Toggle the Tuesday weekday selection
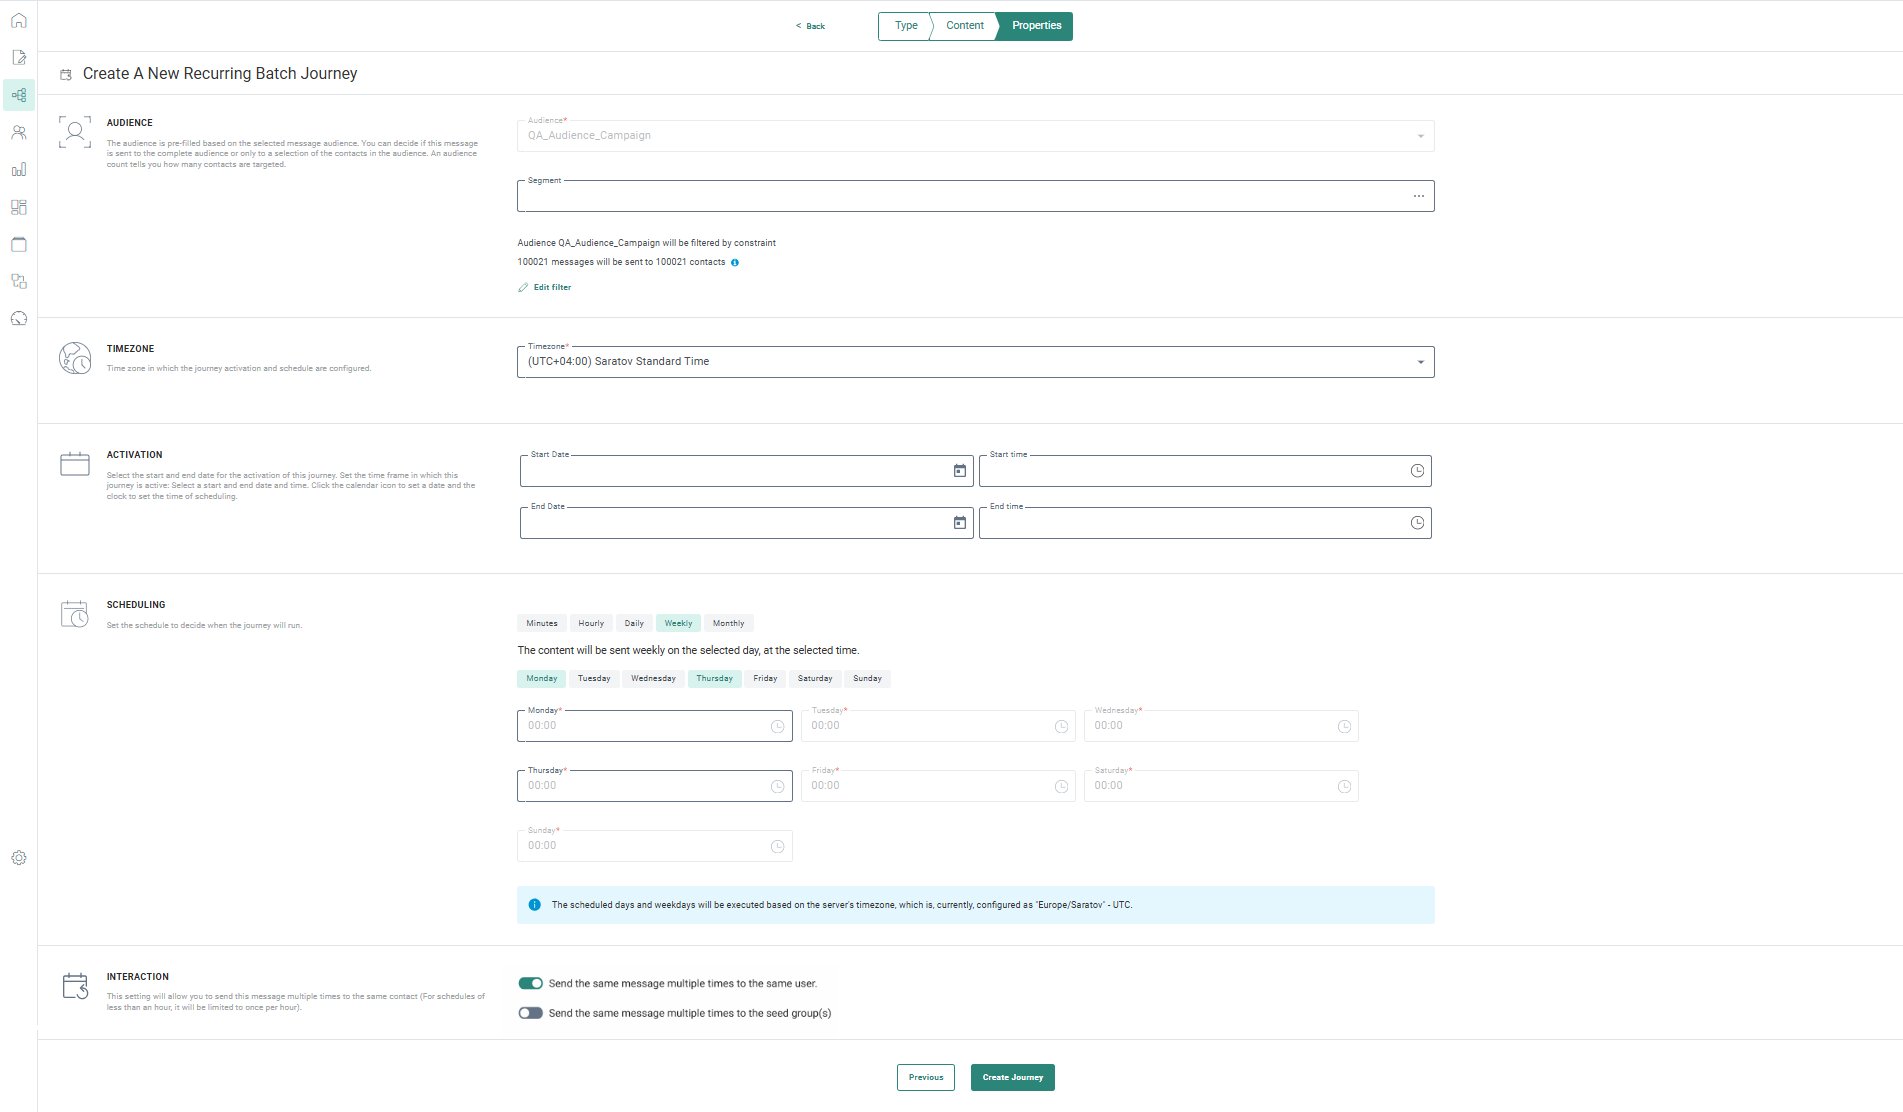The width and height of the screenshot is (1903, 1112). click(594, 679)
